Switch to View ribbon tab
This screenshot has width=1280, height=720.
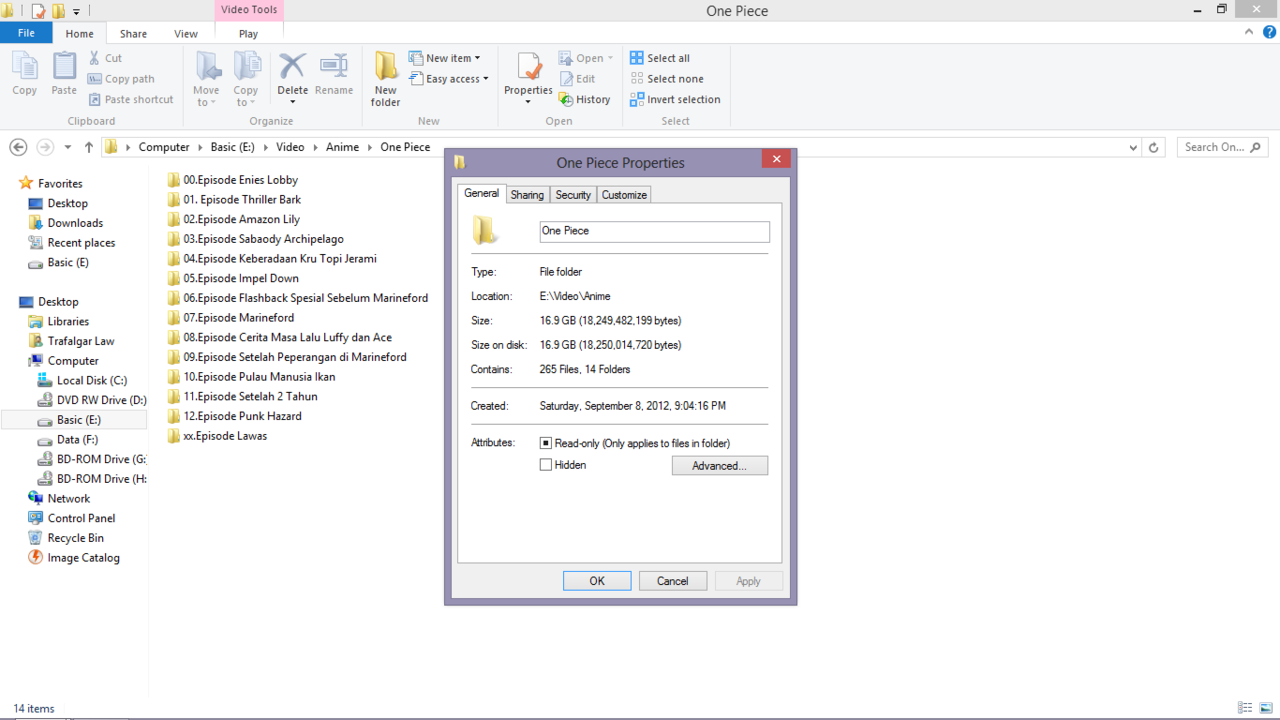(x=186, y=34)
